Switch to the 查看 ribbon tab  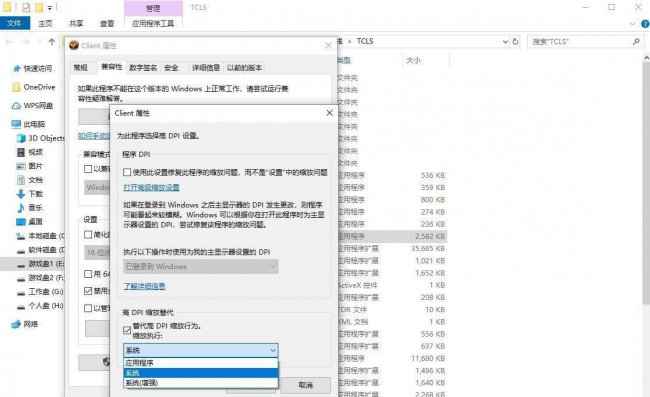coord(107,24)
